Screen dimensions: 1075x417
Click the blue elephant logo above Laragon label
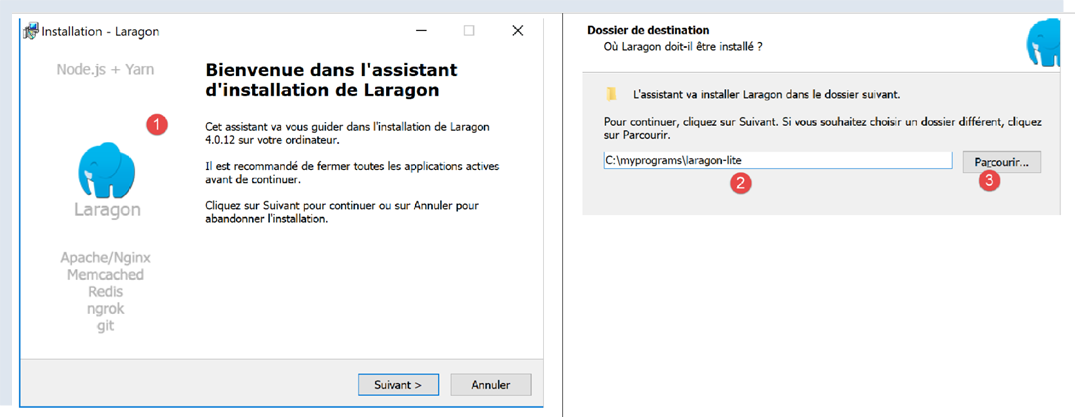[106, 169]
